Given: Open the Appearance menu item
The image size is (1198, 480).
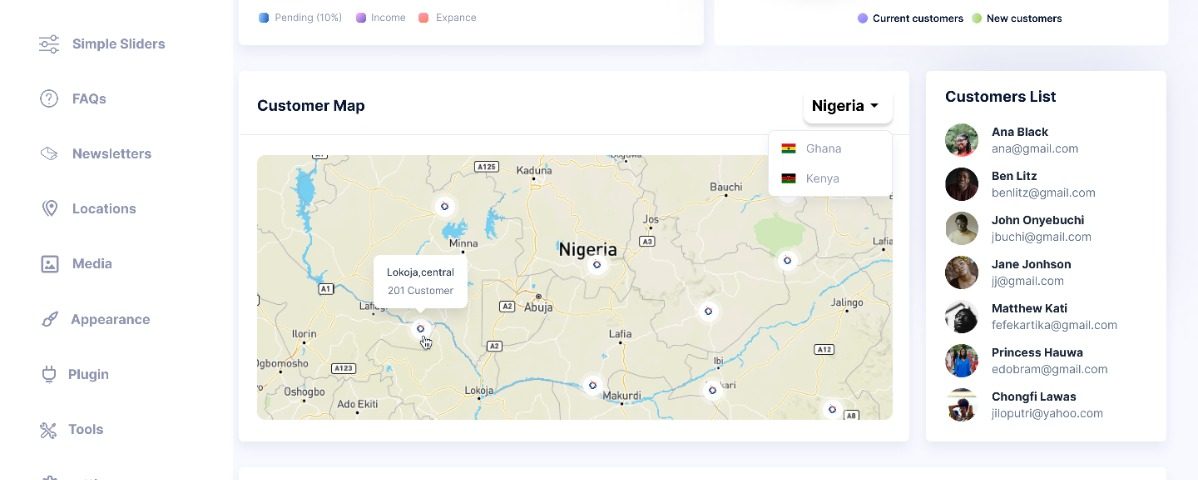Looking at the screenshot, I should [x=110, y=320].
